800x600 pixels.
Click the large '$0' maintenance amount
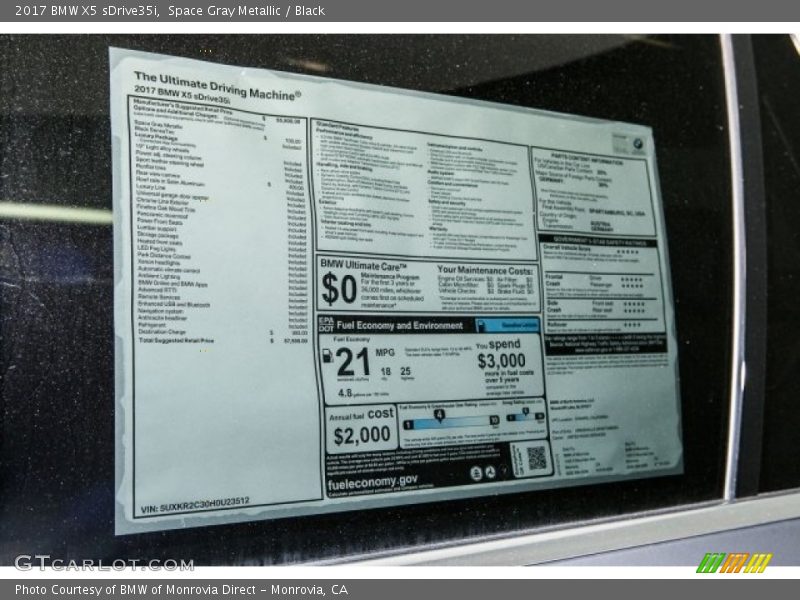click(339, 289)
